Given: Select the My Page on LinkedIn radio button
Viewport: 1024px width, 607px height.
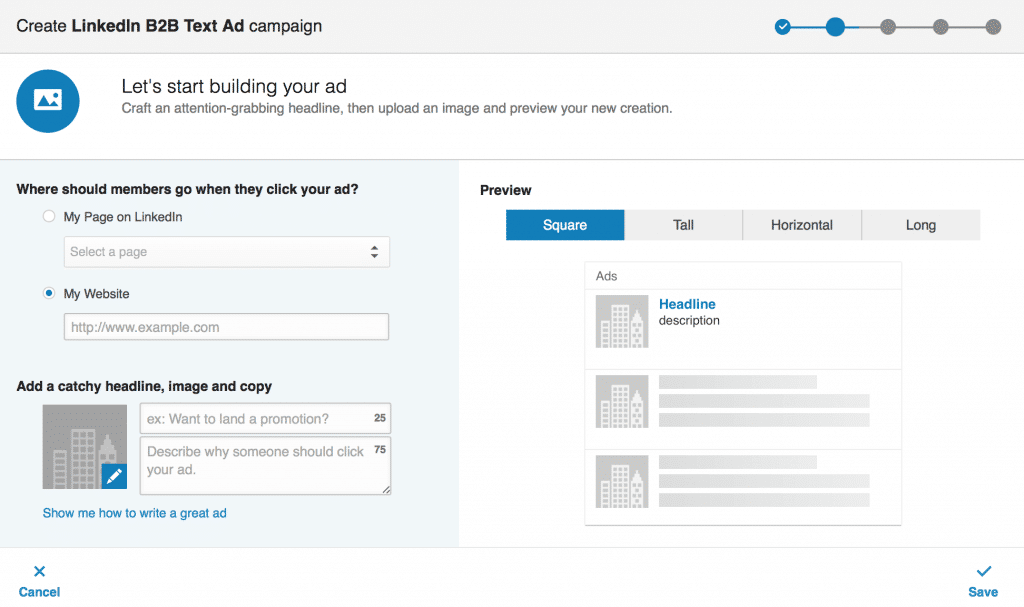Looking at the screenshot, I should [x=49, y=216].
